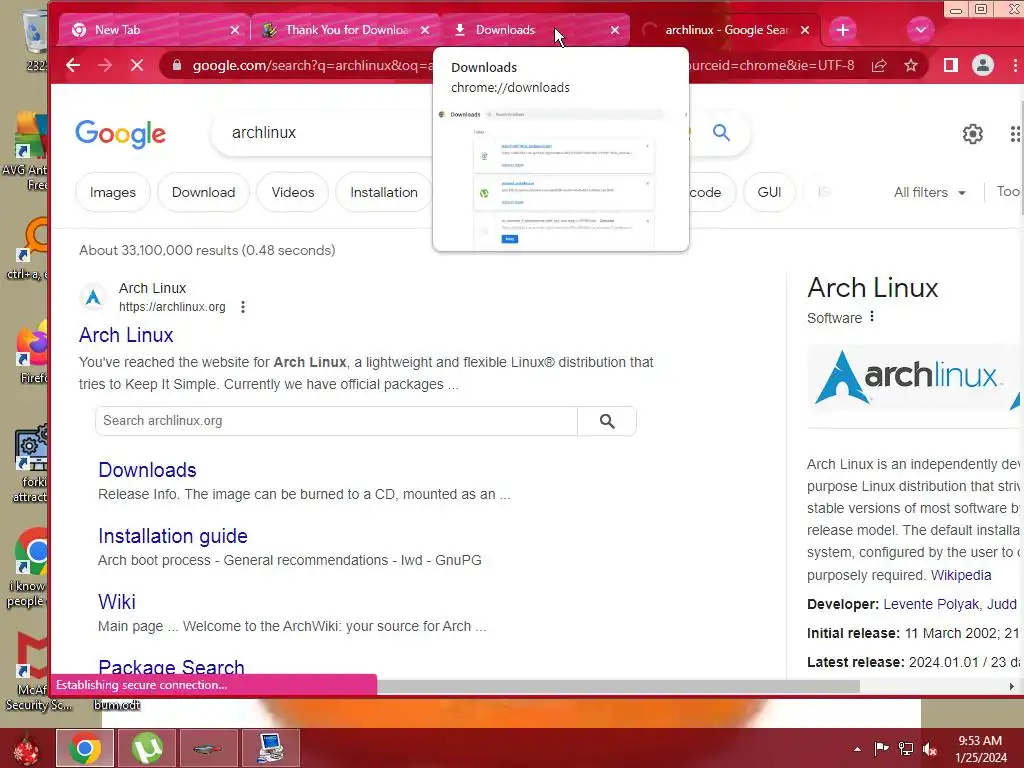This screenshot has width=1024, height=768.
Task: Click the computer icon in taskbar
Action: [270, 748]
